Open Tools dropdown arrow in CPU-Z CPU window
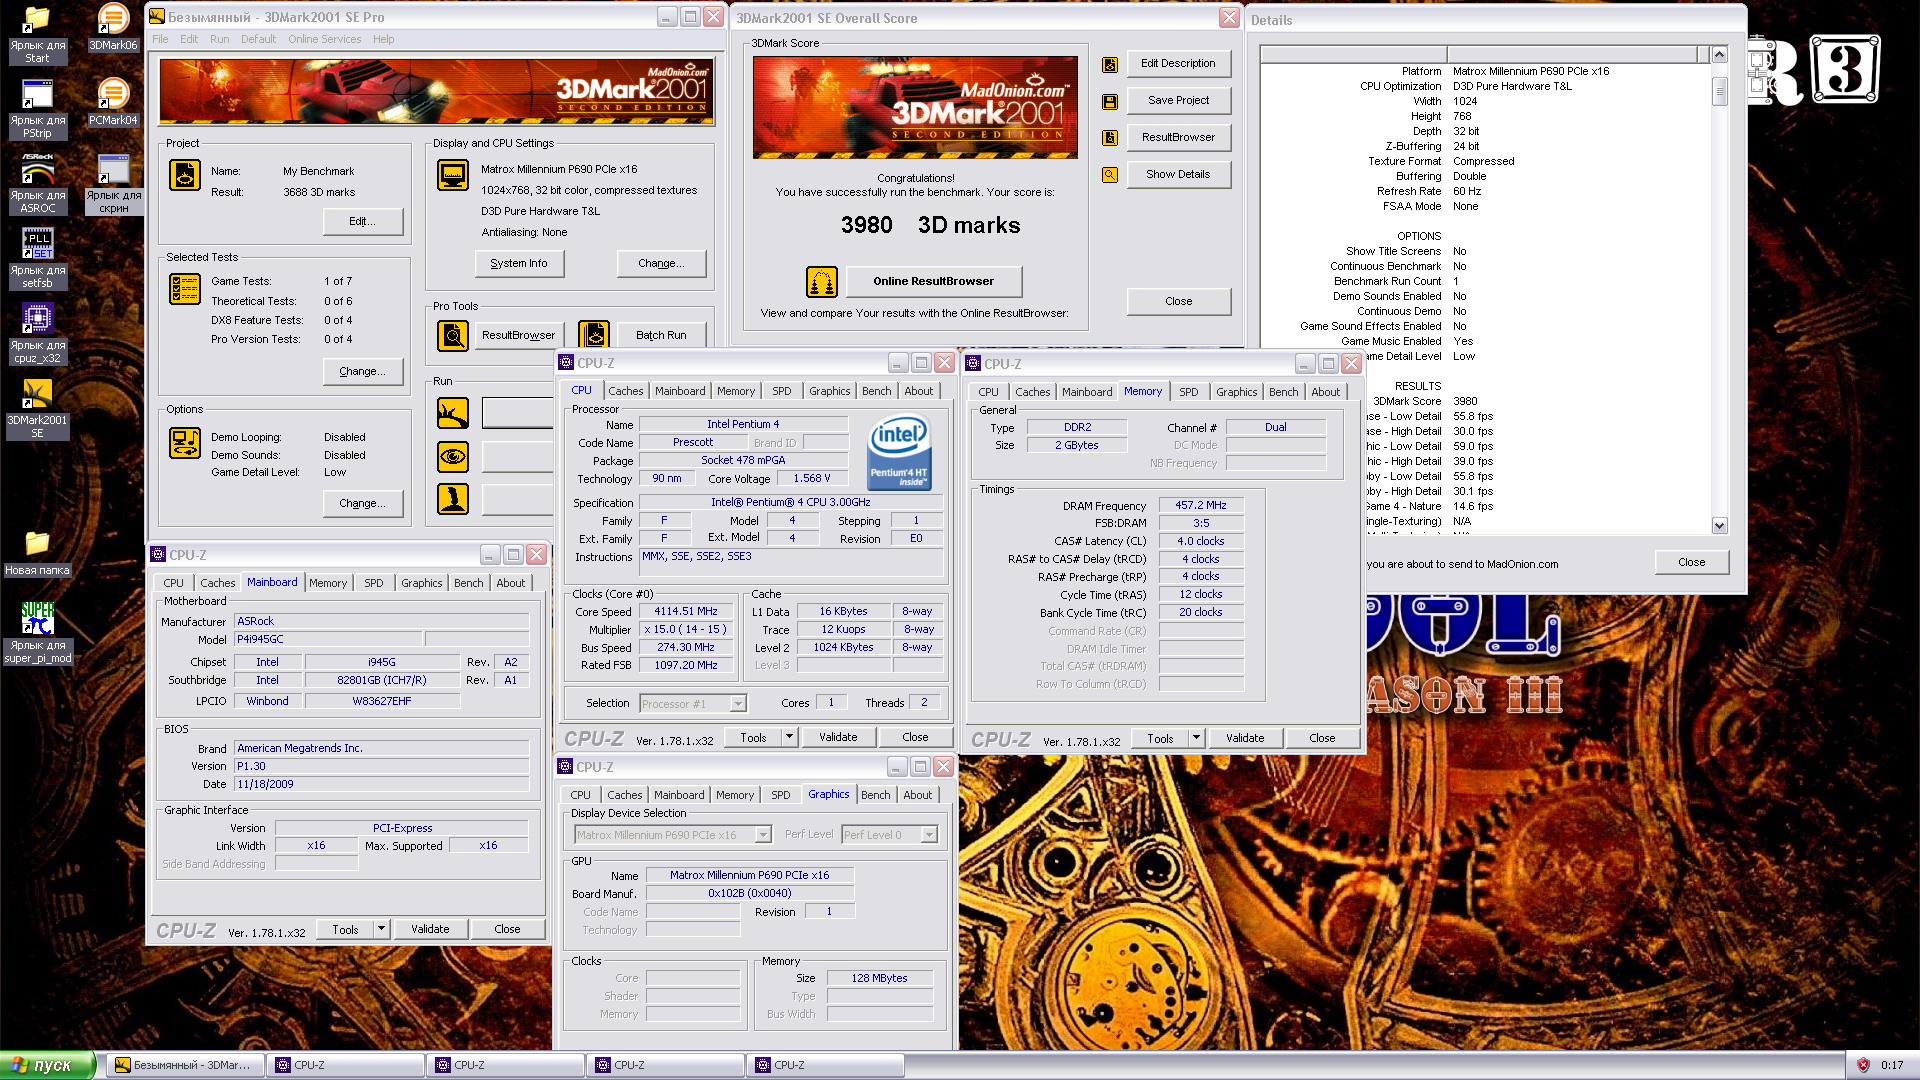 (x=789, y=738)
